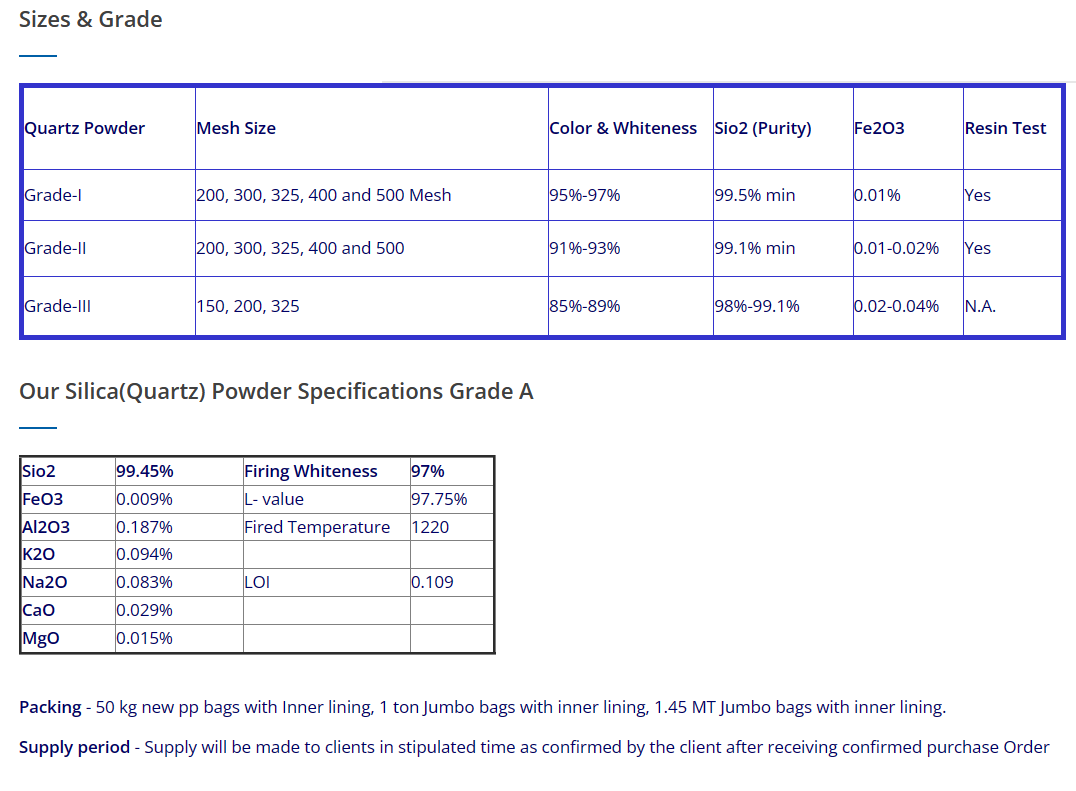This screenshot has width=1076, height=791.
Task: Click the Sizes & Grade heading
Action: coord(91,19)
